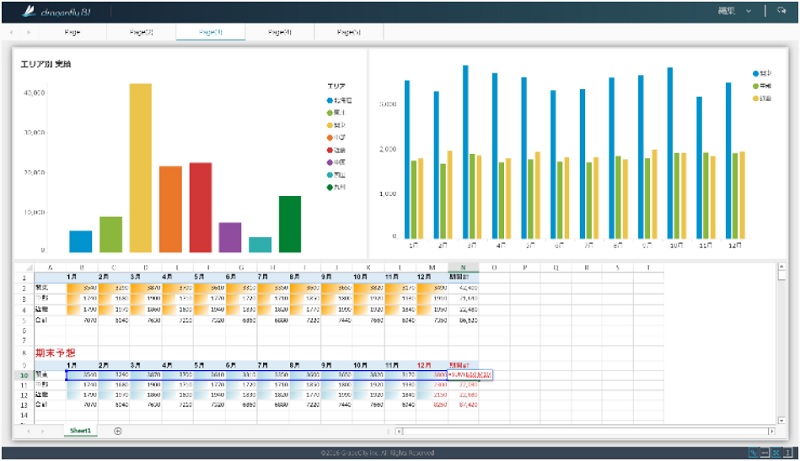
Task: Open the Page(4) tab
Action: pos(280,32)
